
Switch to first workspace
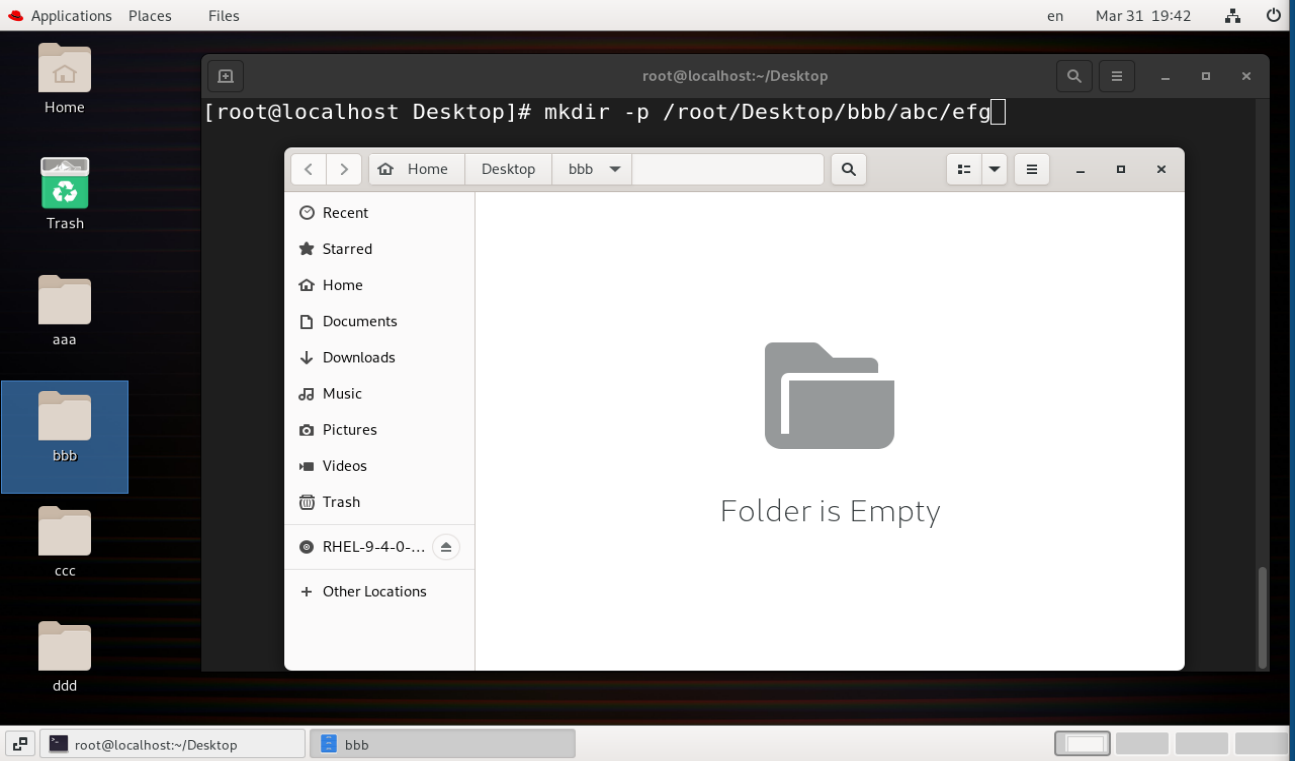tap(1084, 744)
